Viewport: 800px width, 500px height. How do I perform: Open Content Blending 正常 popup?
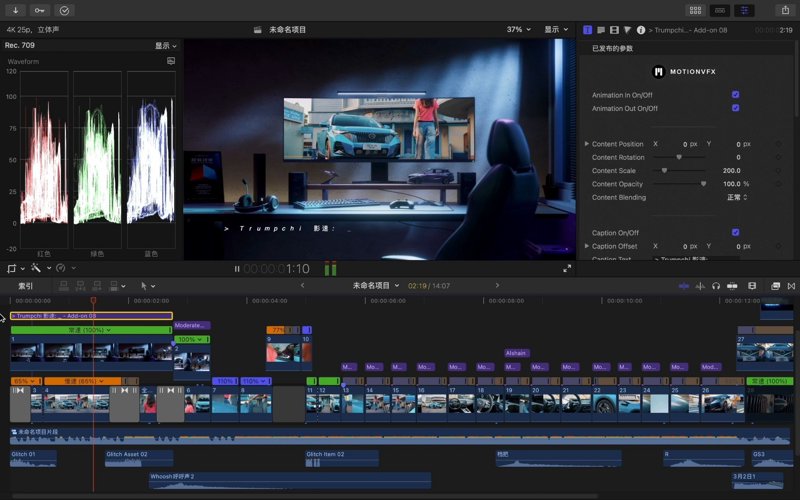pos(737,197)
